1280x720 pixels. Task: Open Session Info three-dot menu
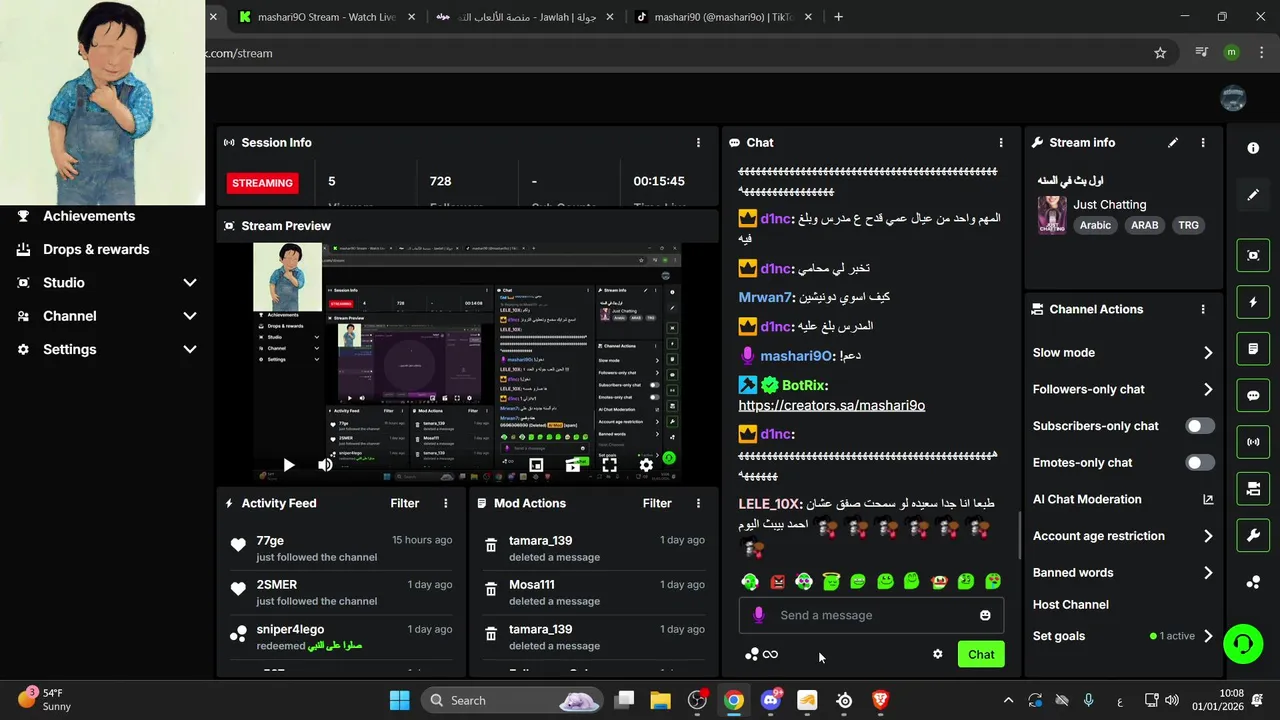click(698, 143)
